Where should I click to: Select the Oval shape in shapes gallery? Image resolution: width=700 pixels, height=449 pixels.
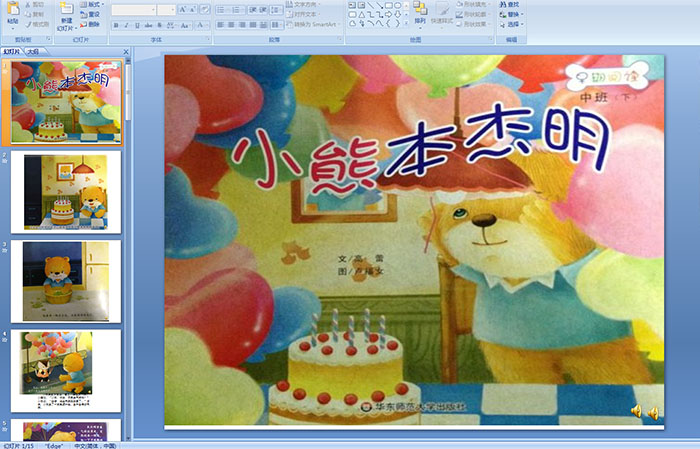click(397, 5)
